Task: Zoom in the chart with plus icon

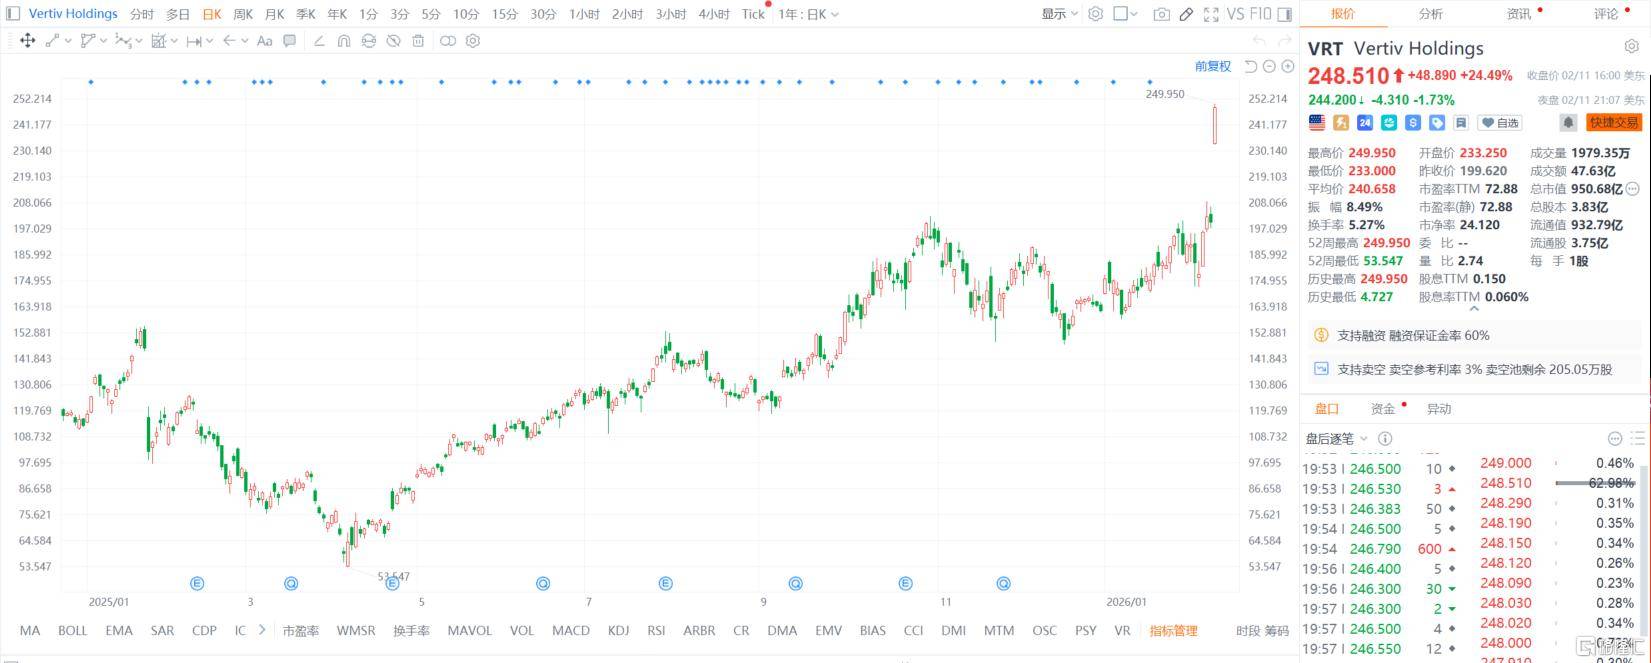Action: 1286,66
